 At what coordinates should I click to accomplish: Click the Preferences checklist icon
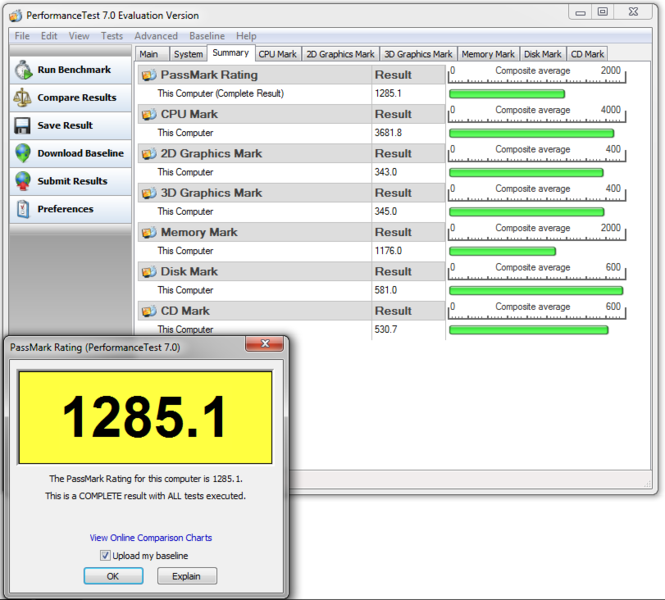(x=23, y=209)
